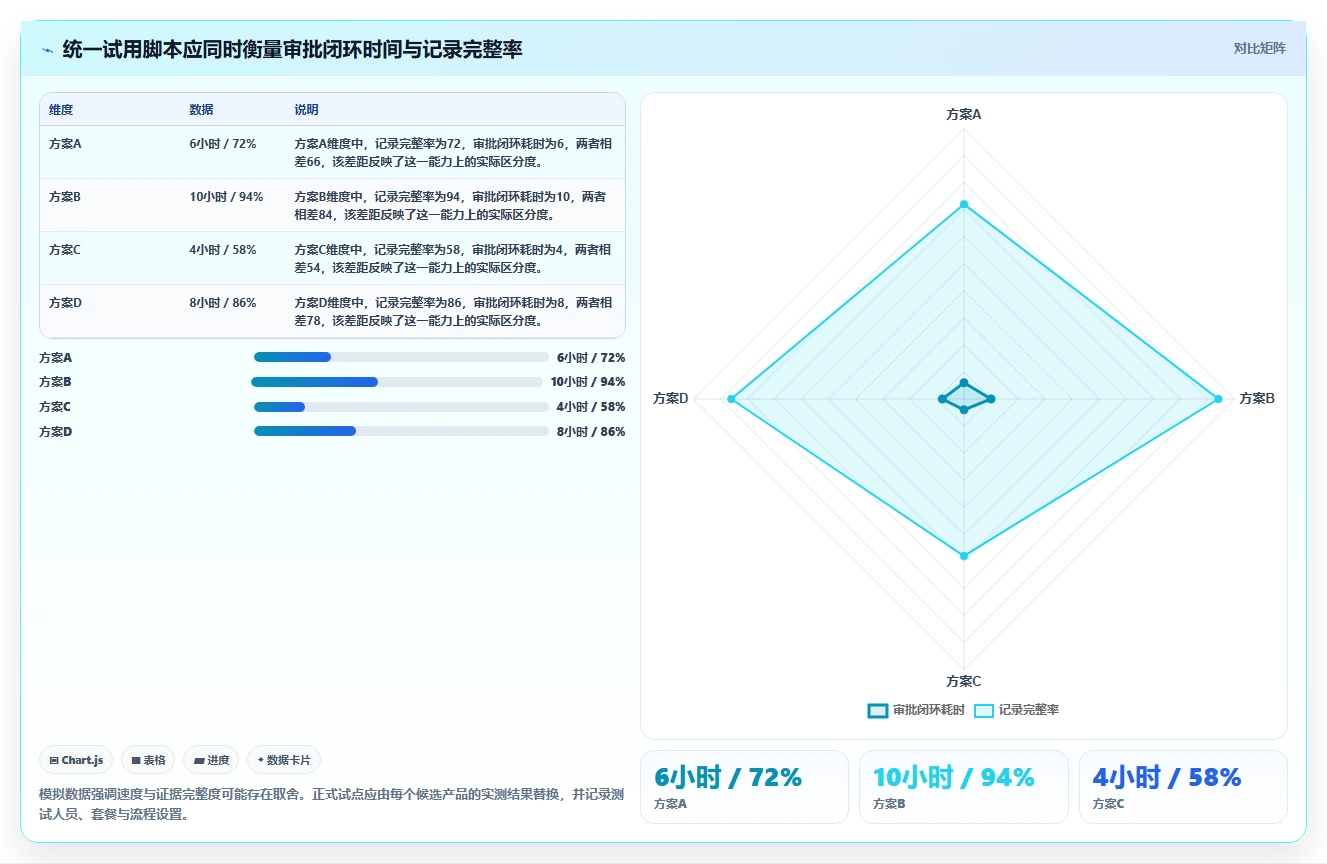Toggle 记录完整率 legend entry
The width and height of the screenshot is (1327, 864).
(x=1016, y=710)
